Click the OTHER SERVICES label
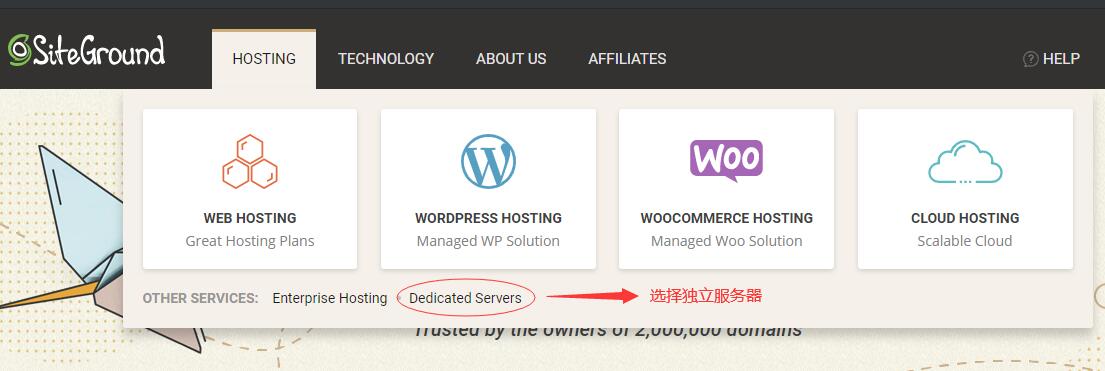Screen dimensions: 1105x371 [201, 298]
